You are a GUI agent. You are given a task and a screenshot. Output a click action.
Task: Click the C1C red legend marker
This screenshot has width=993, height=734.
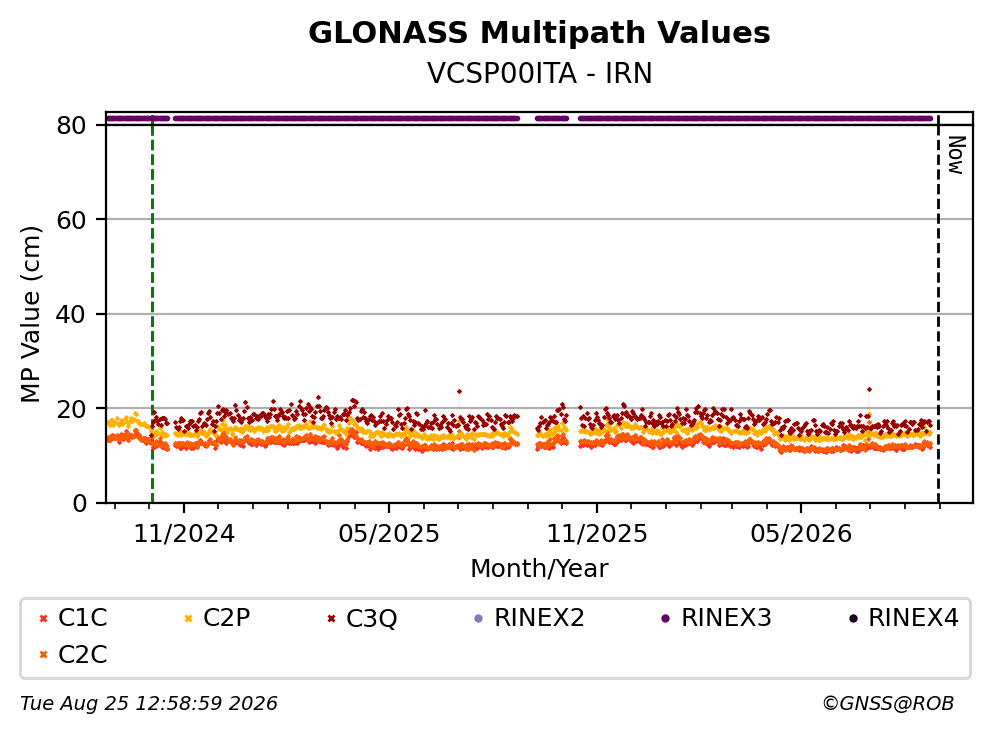(43, 618)
